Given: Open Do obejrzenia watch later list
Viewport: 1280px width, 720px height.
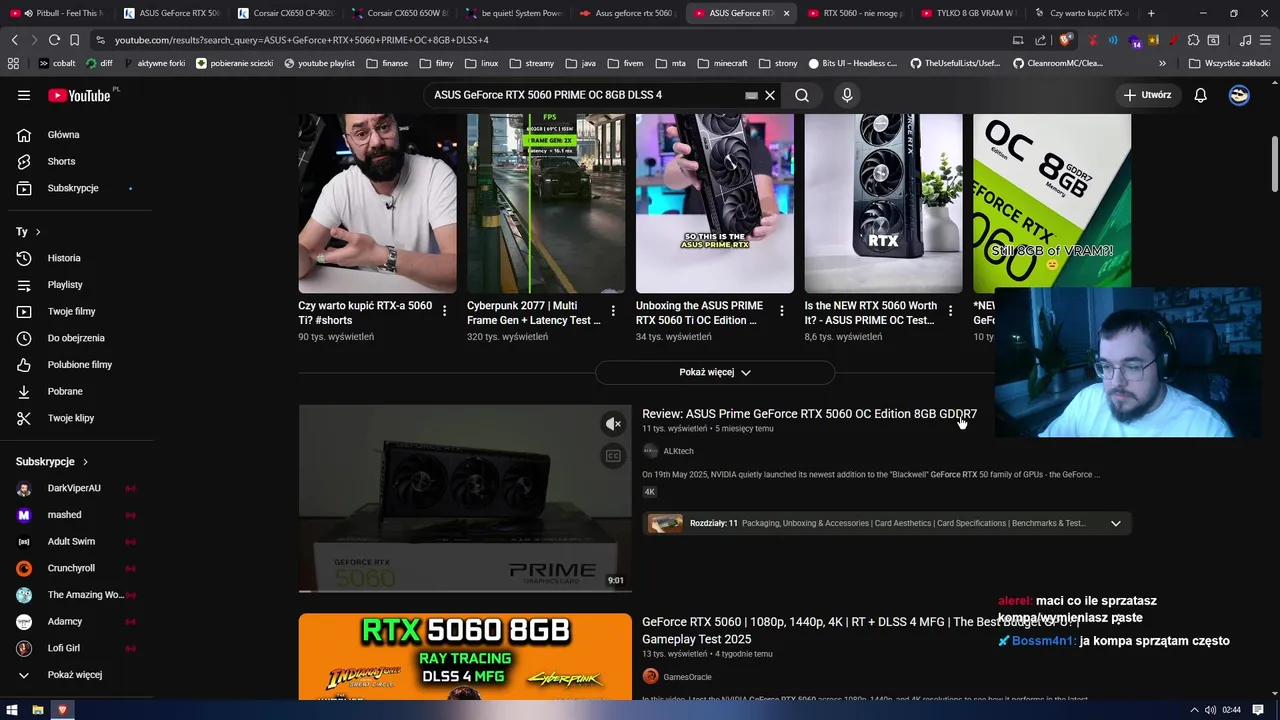Looking at the screenshot, I should pyautogui.click(x=76, y=338).
